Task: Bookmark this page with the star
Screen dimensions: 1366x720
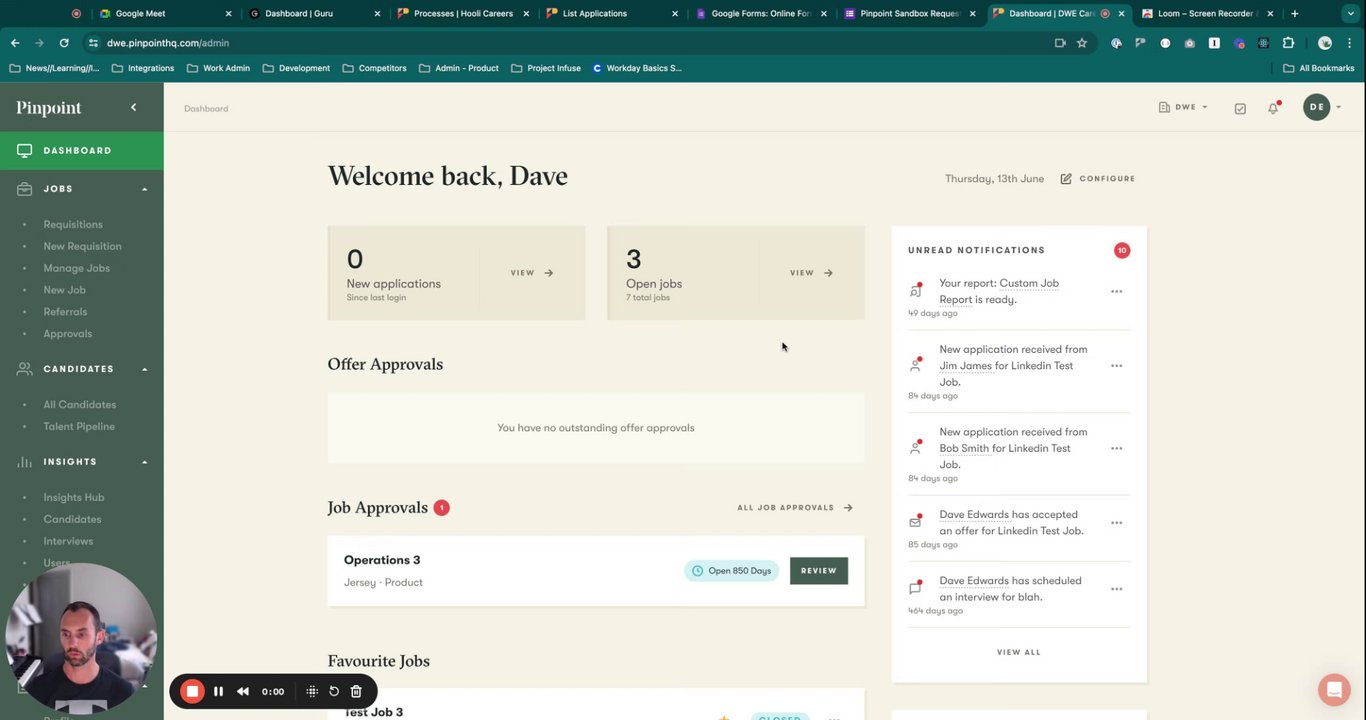Action: click(x=1082, y=43)
